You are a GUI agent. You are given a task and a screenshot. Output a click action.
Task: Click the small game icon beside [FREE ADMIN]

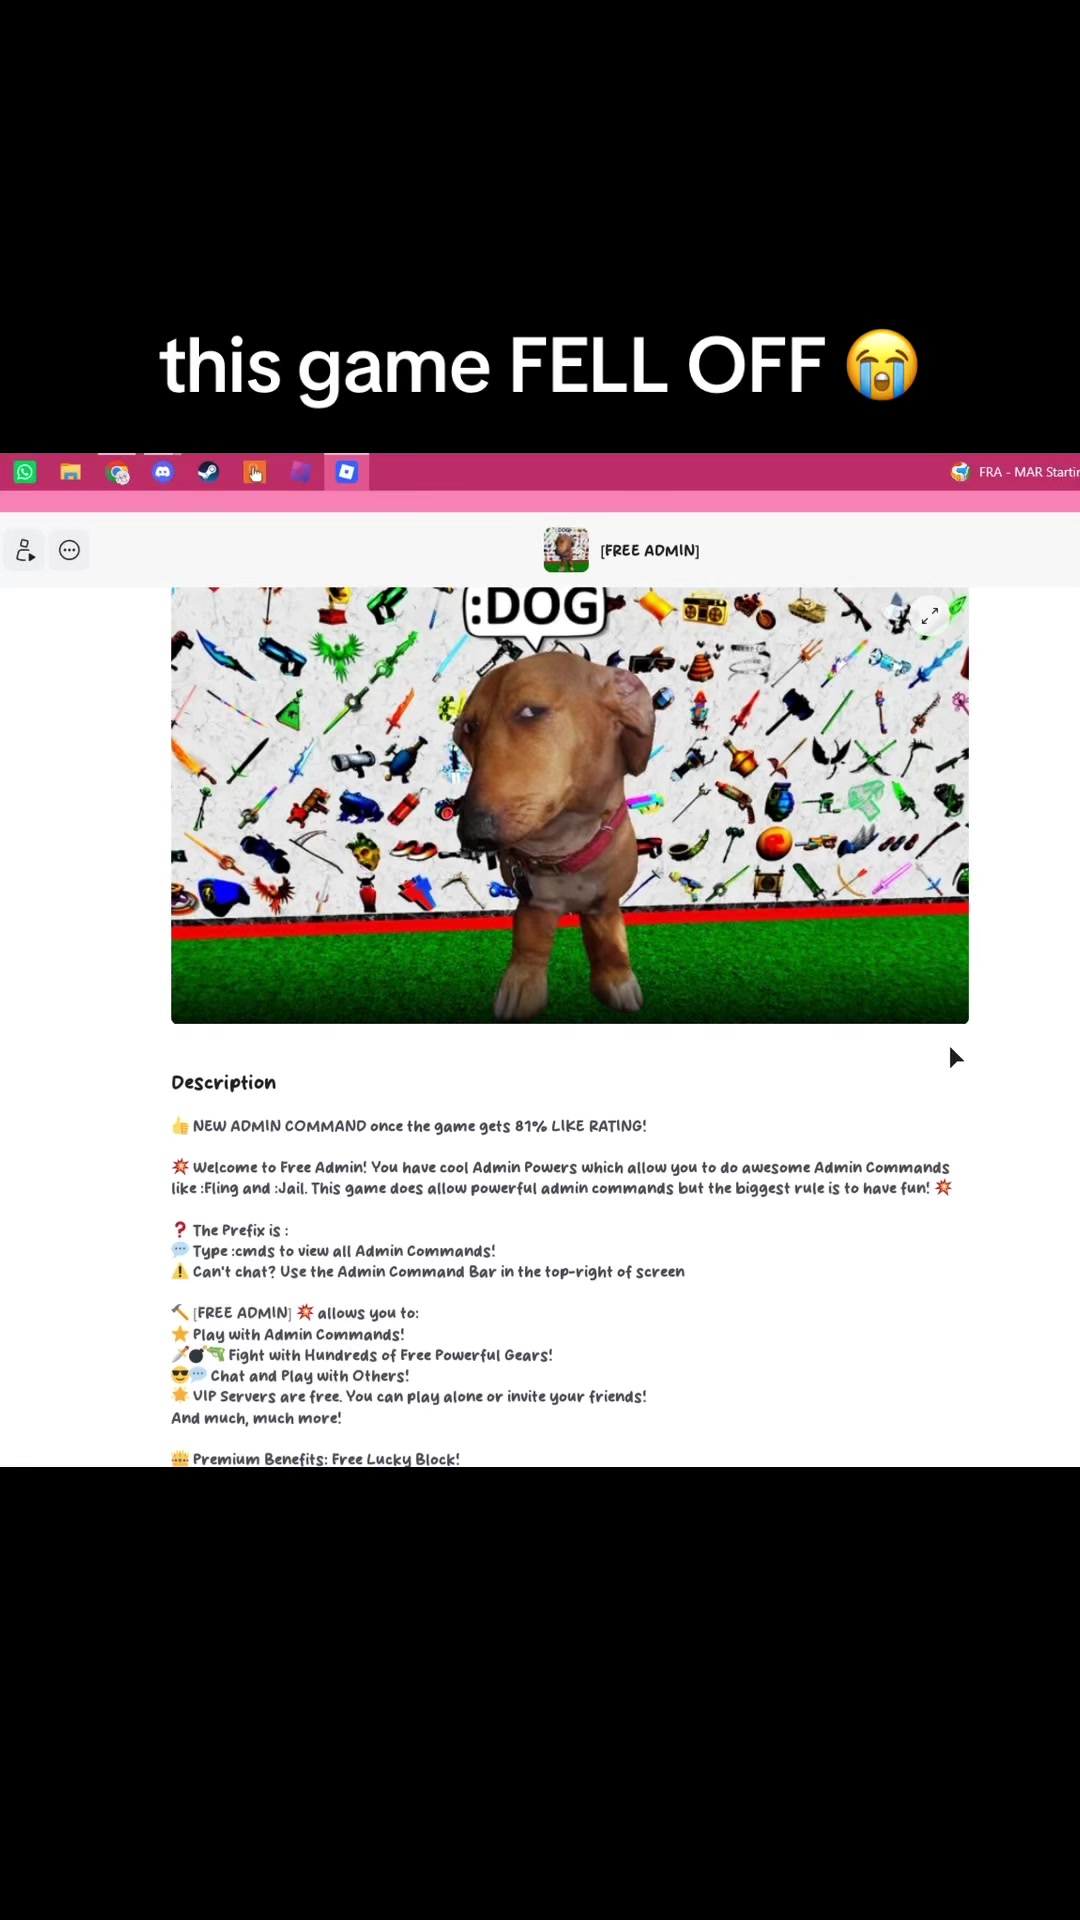[566, 550]
